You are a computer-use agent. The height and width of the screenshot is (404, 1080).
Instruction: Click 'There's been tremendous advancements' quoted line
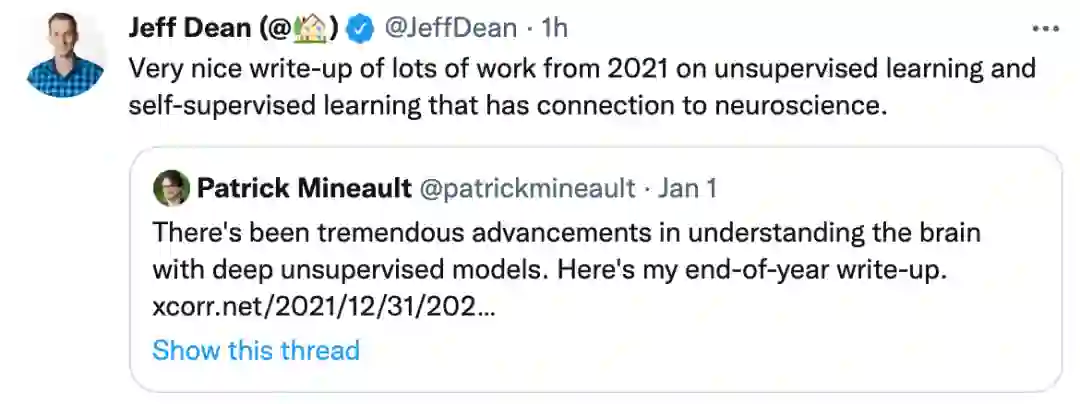point(567,233)
